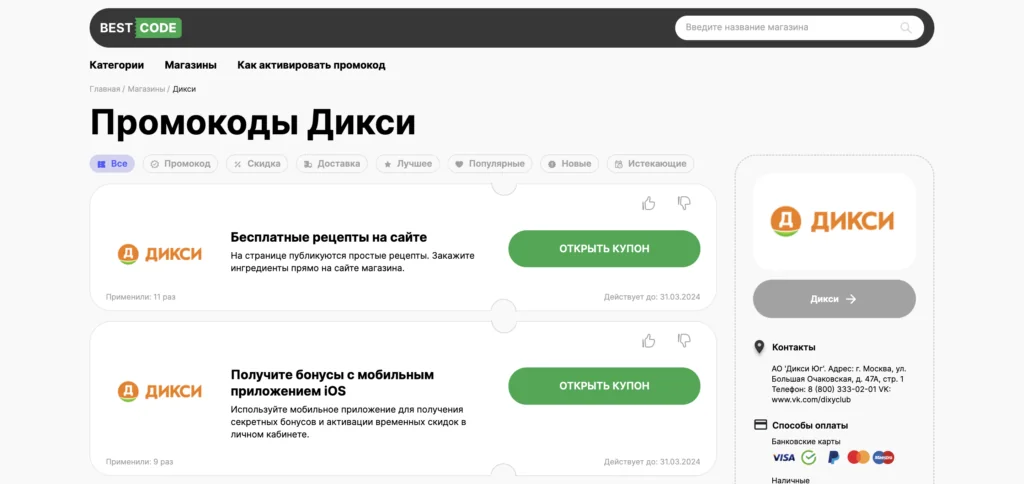Go to Главная breadcrumb link
This screenshot has width=1024, height=484.
click(104, 89)
